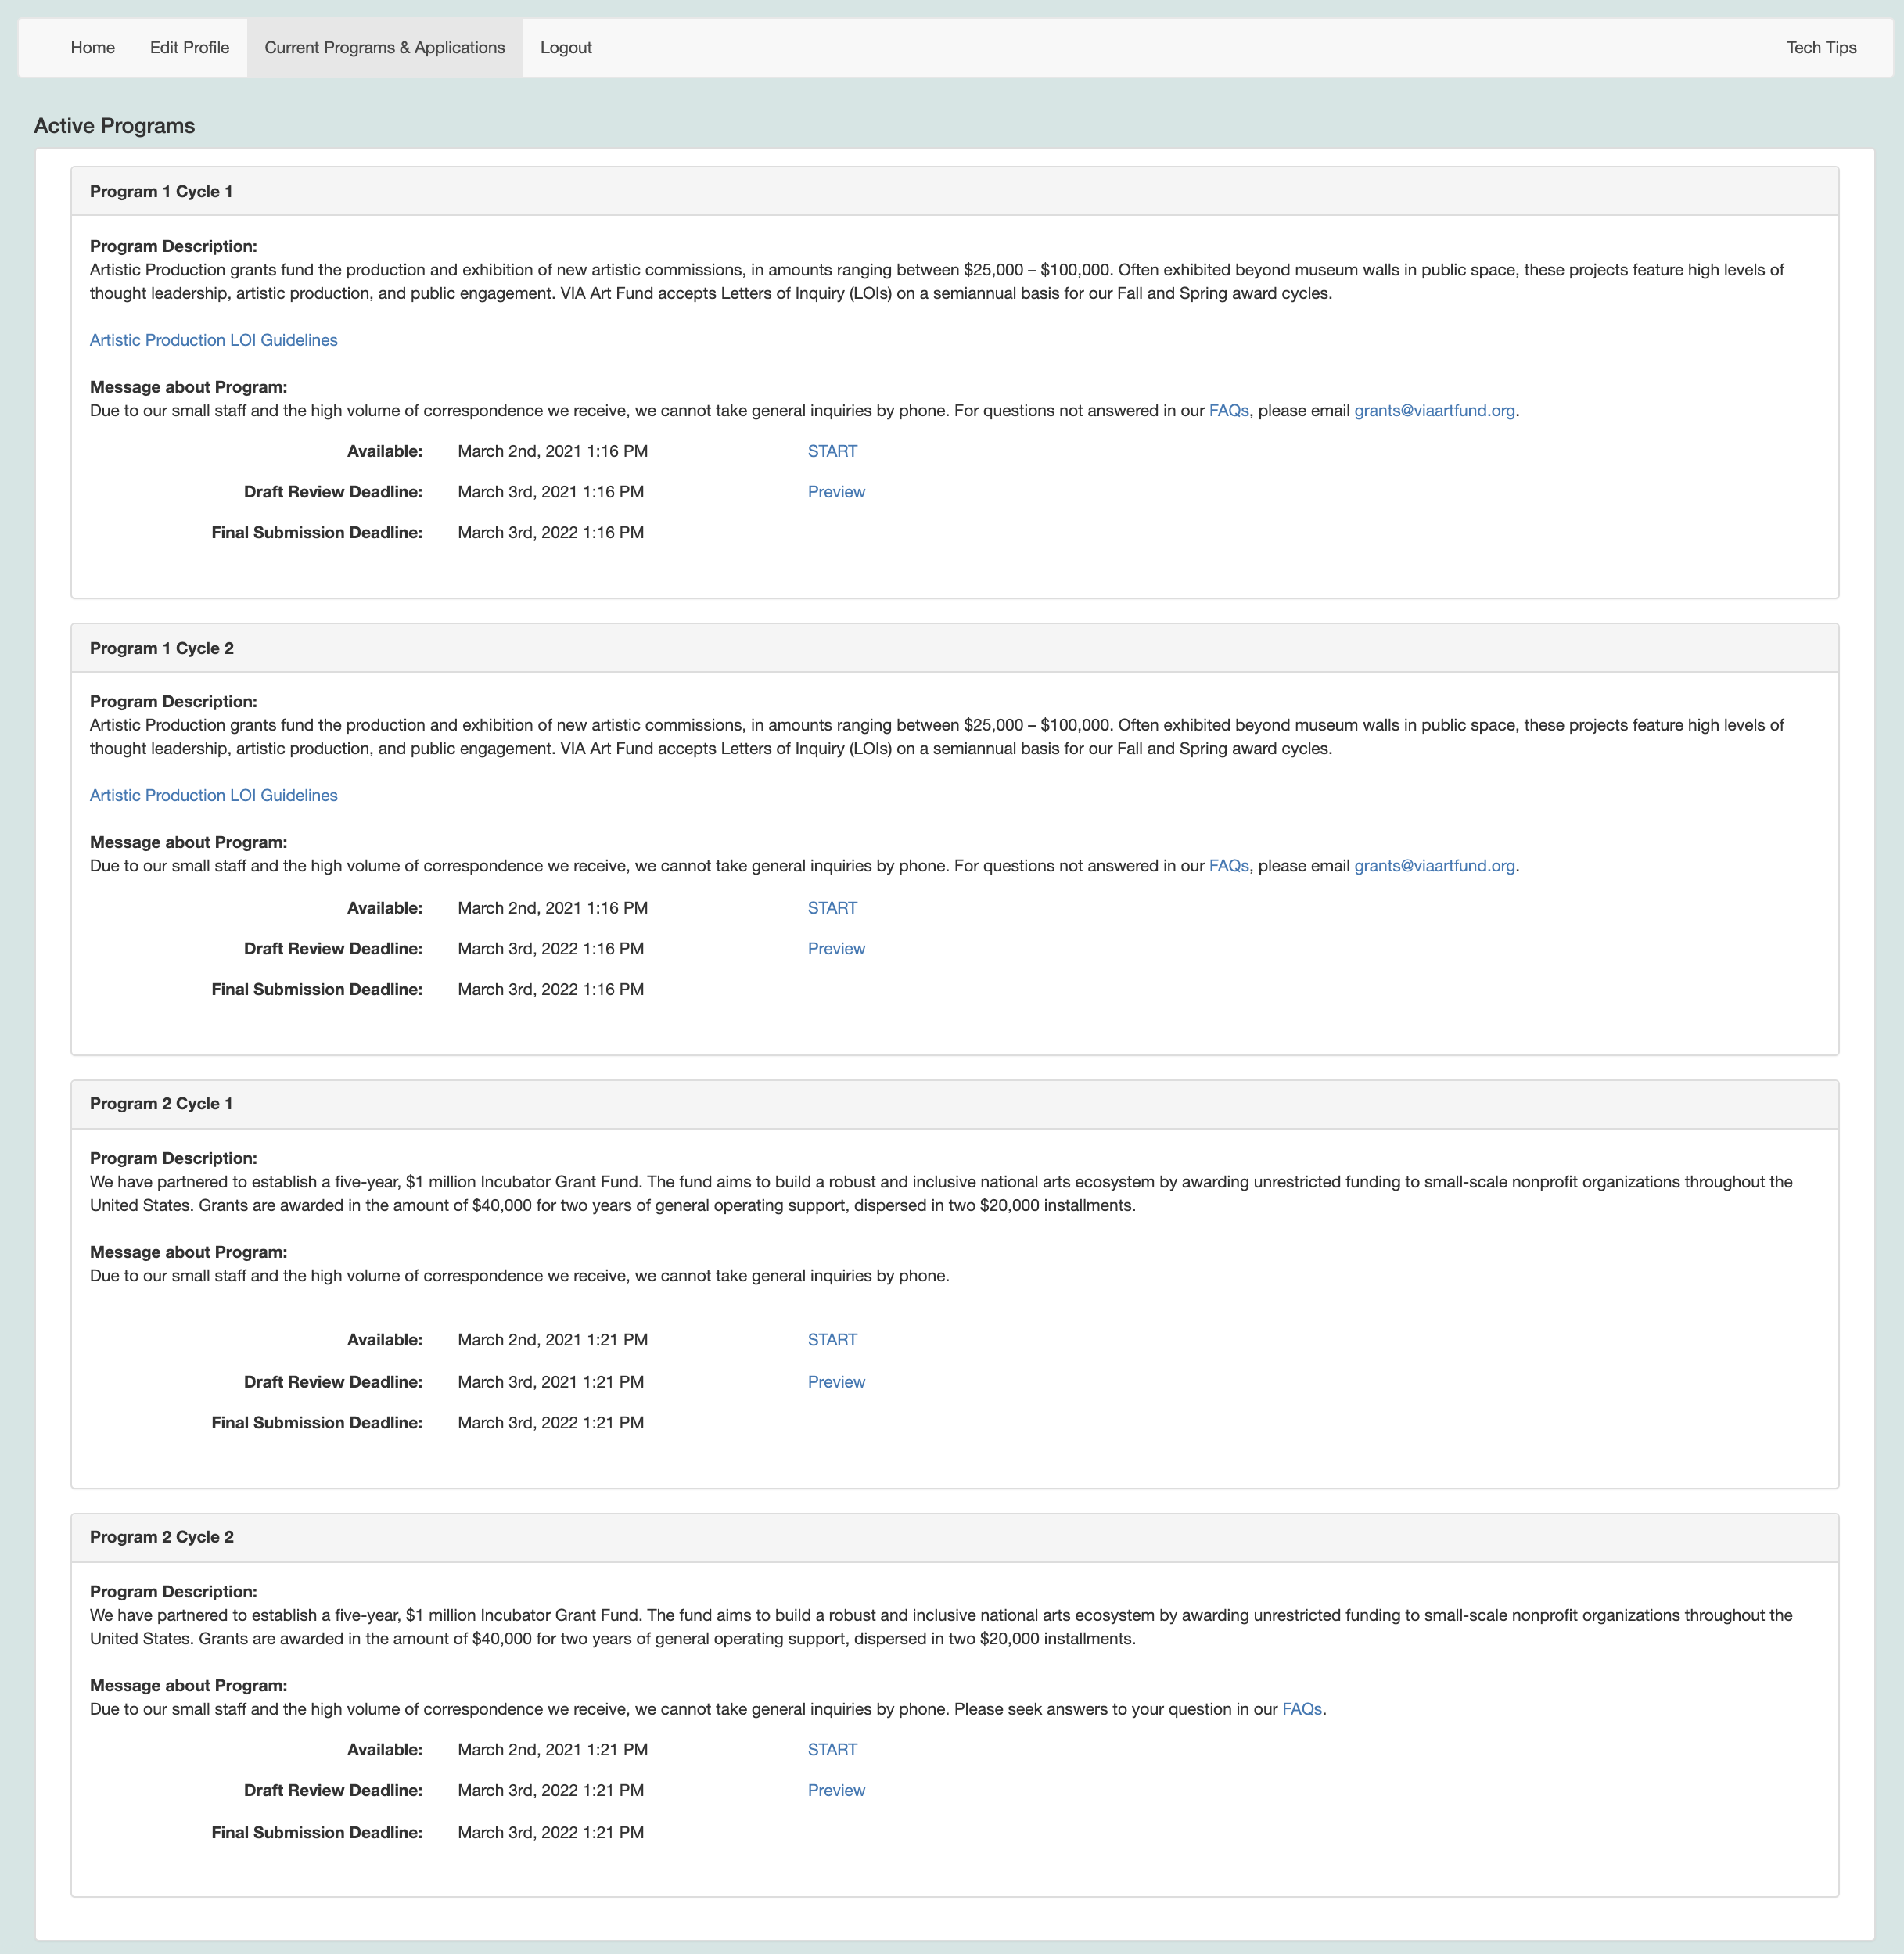Click Message about Program label in Program 2 Cycle 1
Image resolution: width=1904 pixels, height=1954 pixels.
(188, 1252)
